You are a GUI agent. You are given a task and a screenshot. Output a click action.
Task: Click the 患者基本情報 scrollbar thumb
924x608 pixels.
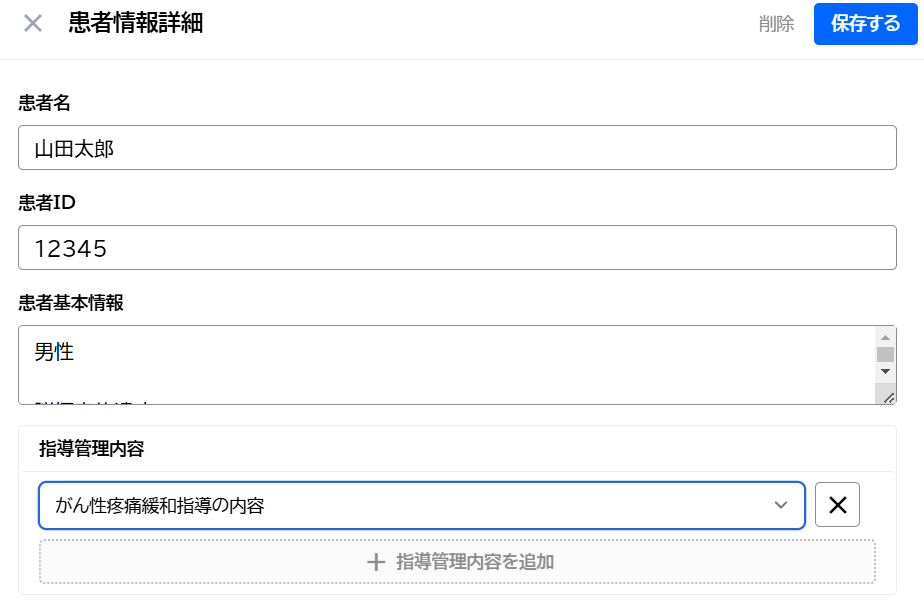click(x=885, y=354)
